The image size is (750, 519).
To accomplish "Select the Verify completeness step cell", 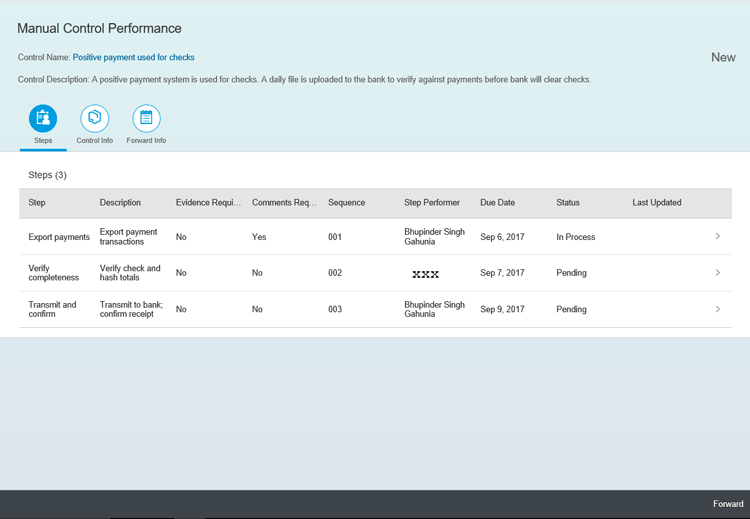I will click(x=54, y=273).
